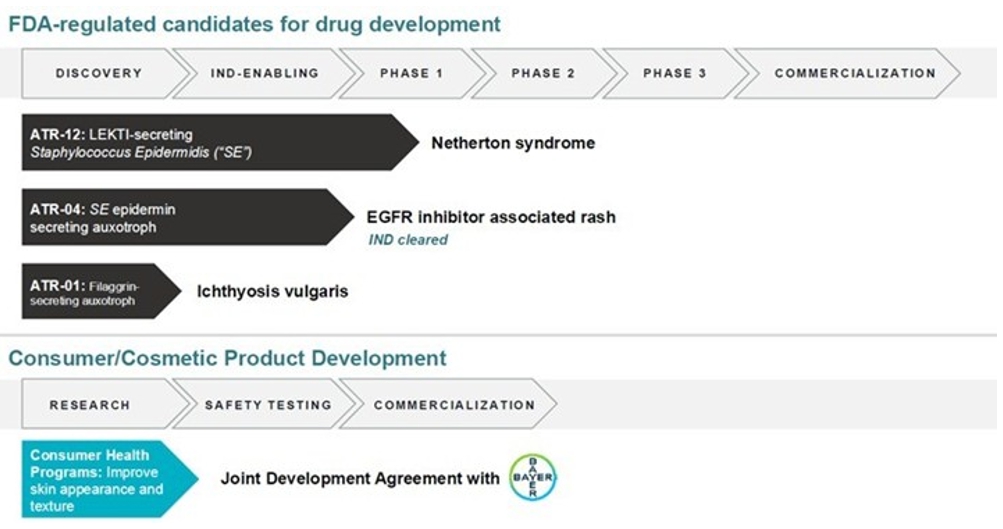Select the Discovery stage chevron
The height and width of the screenshot is (529, 1003).
[x=99, y=73]
